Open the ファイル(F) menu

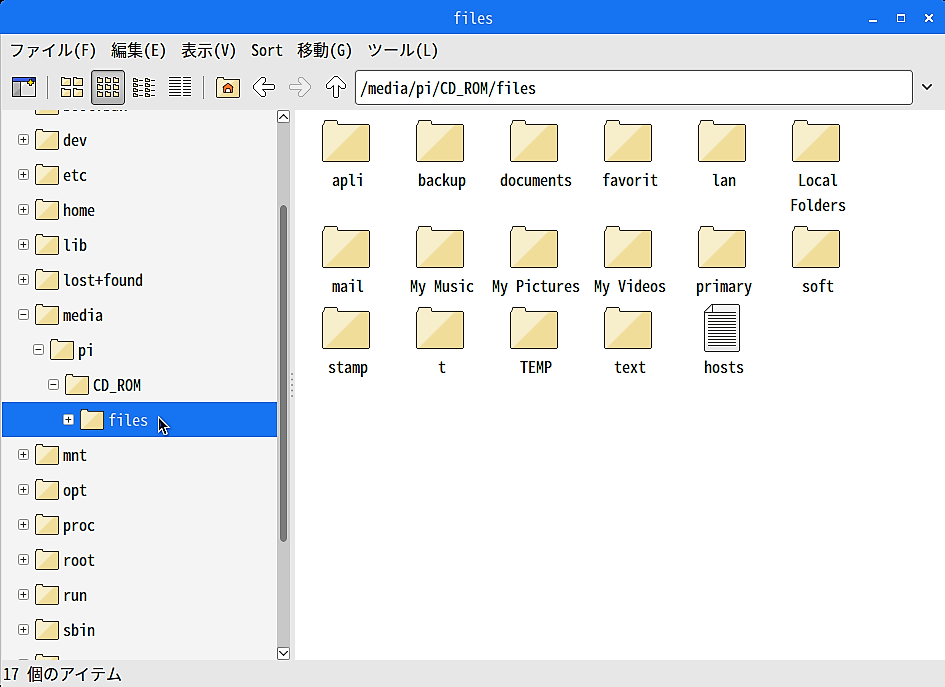click(52, 51)
